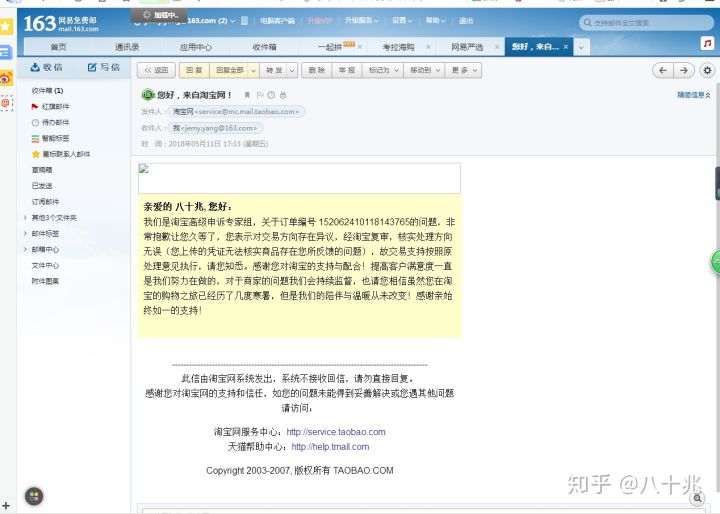Go to previous email with left arrow

tap(662, 70)
